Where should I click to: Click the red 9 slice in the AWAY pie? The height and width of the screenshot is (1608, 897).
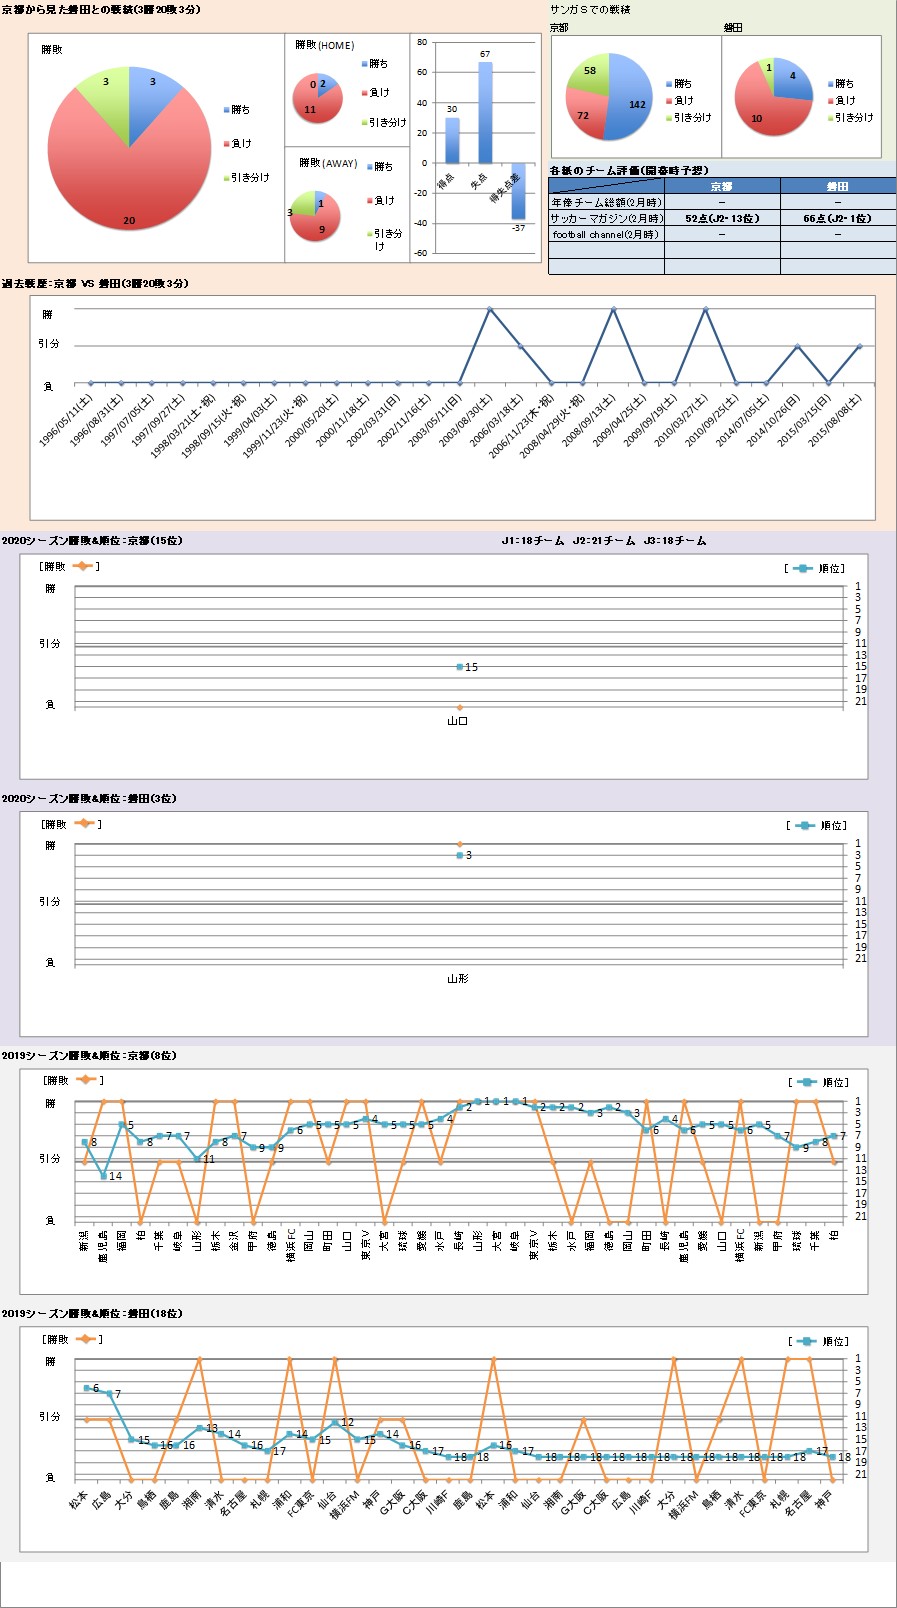tap(318, 225)
